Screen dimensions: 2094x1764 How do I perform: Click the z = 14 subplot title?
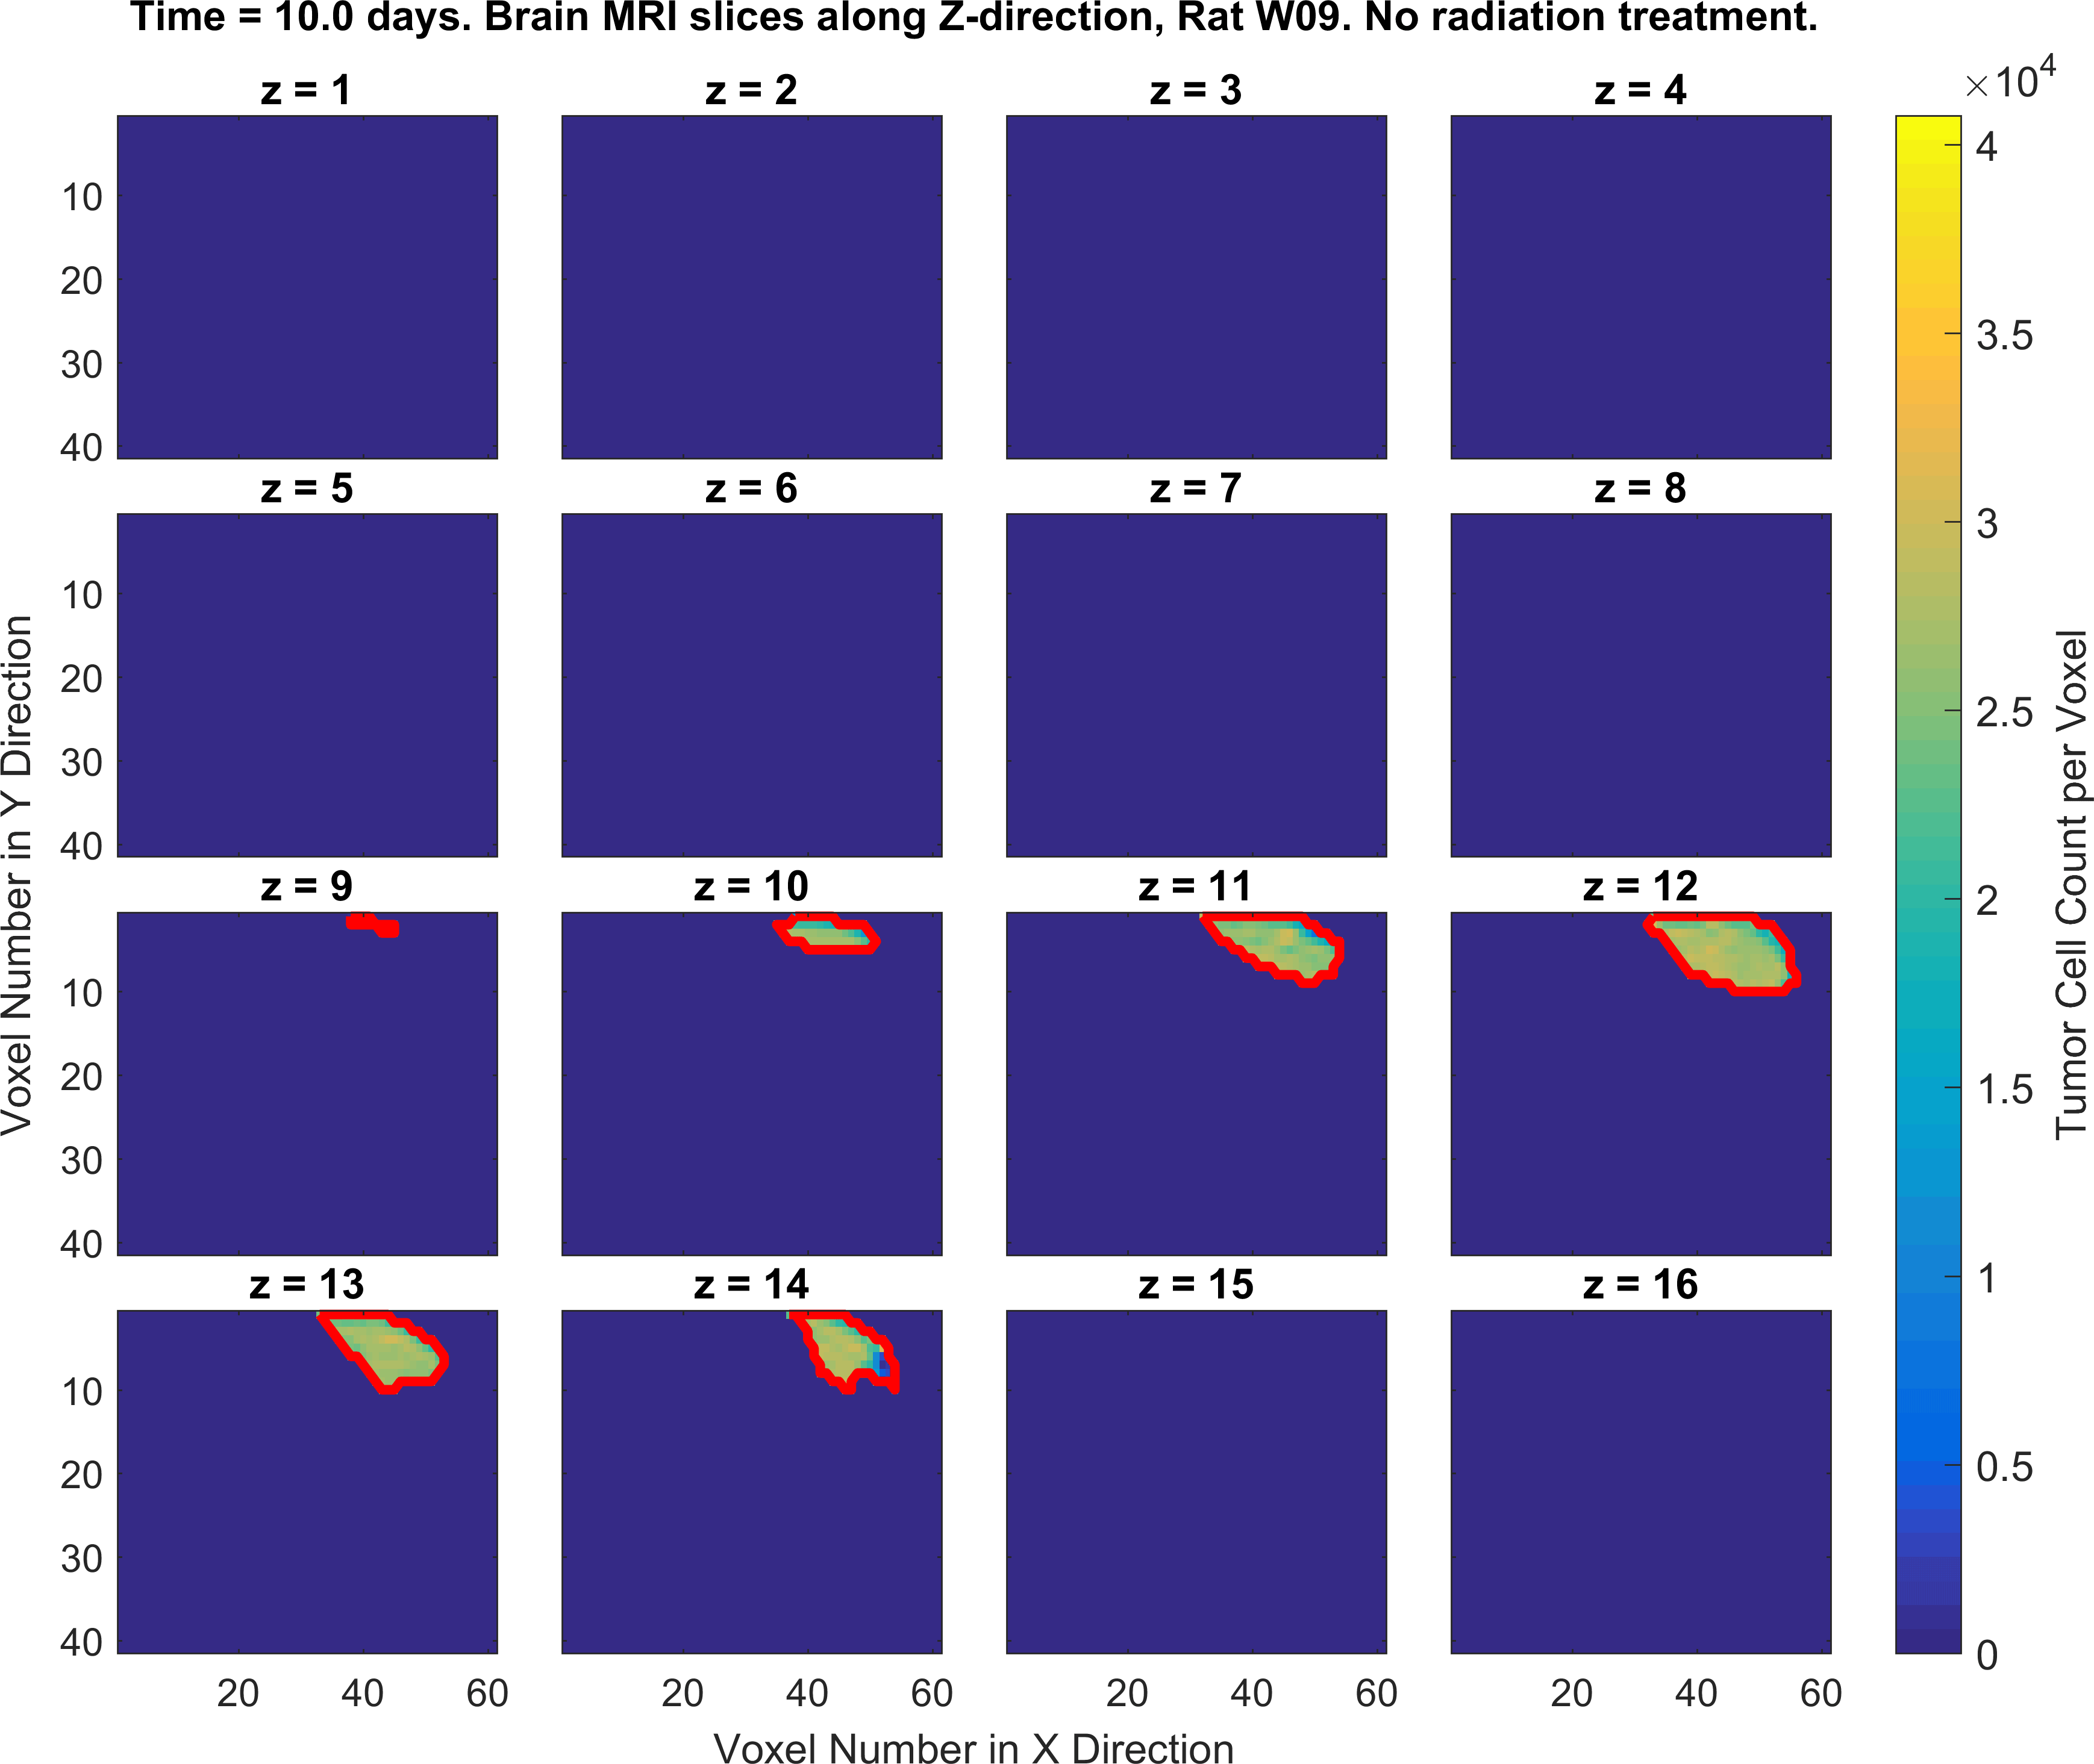[x=752, y=1284]
